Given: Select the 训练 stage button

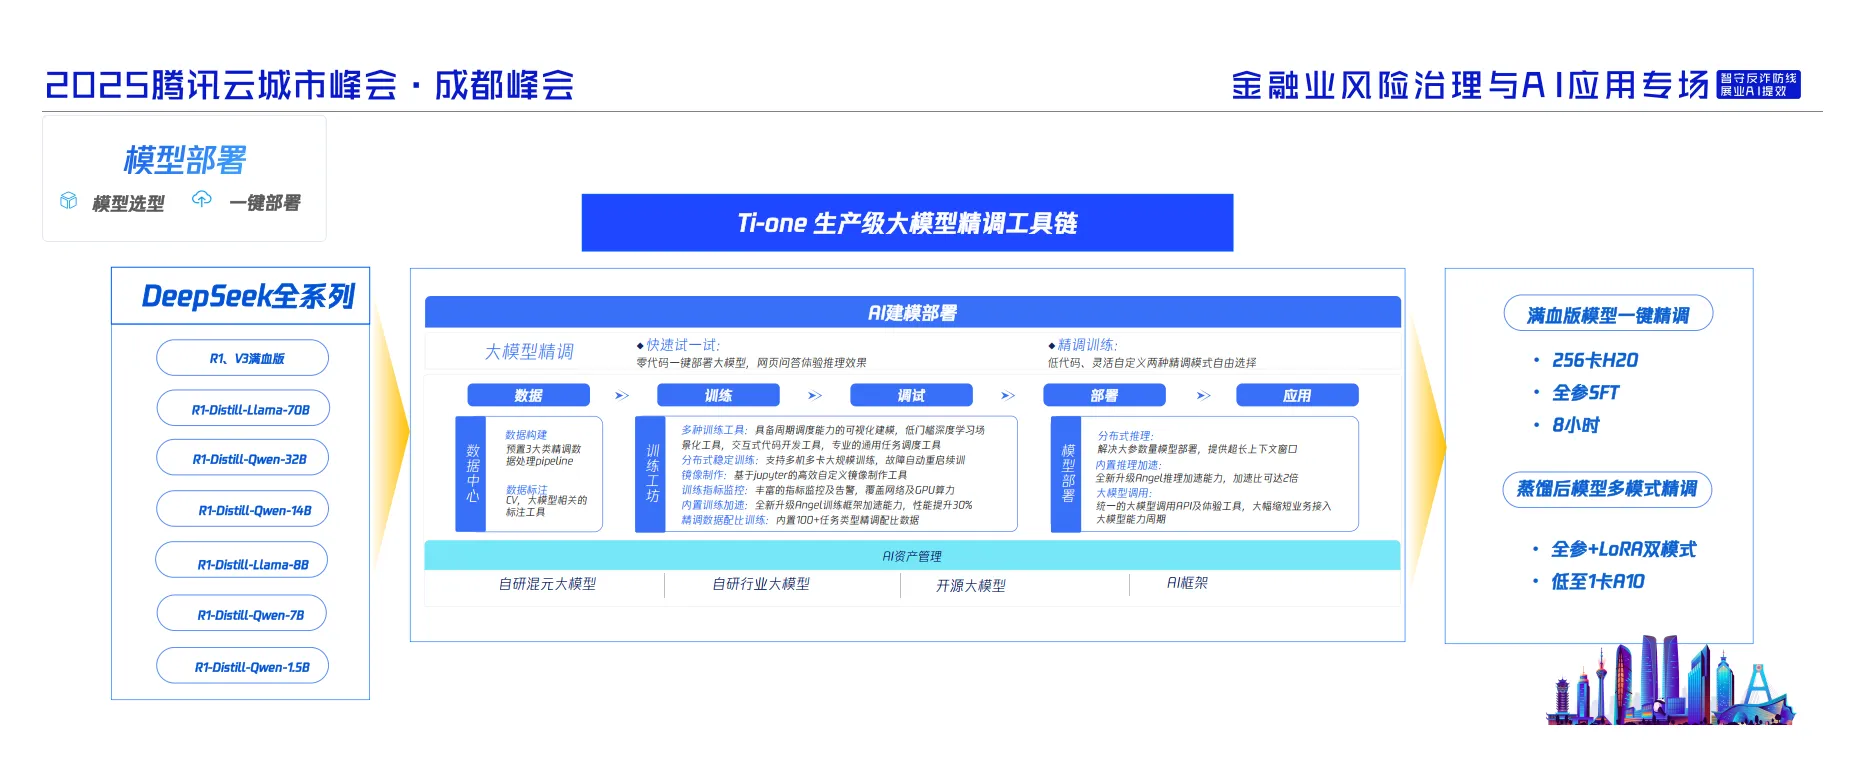Looking at the screenshot, I should tap(718, 395).
